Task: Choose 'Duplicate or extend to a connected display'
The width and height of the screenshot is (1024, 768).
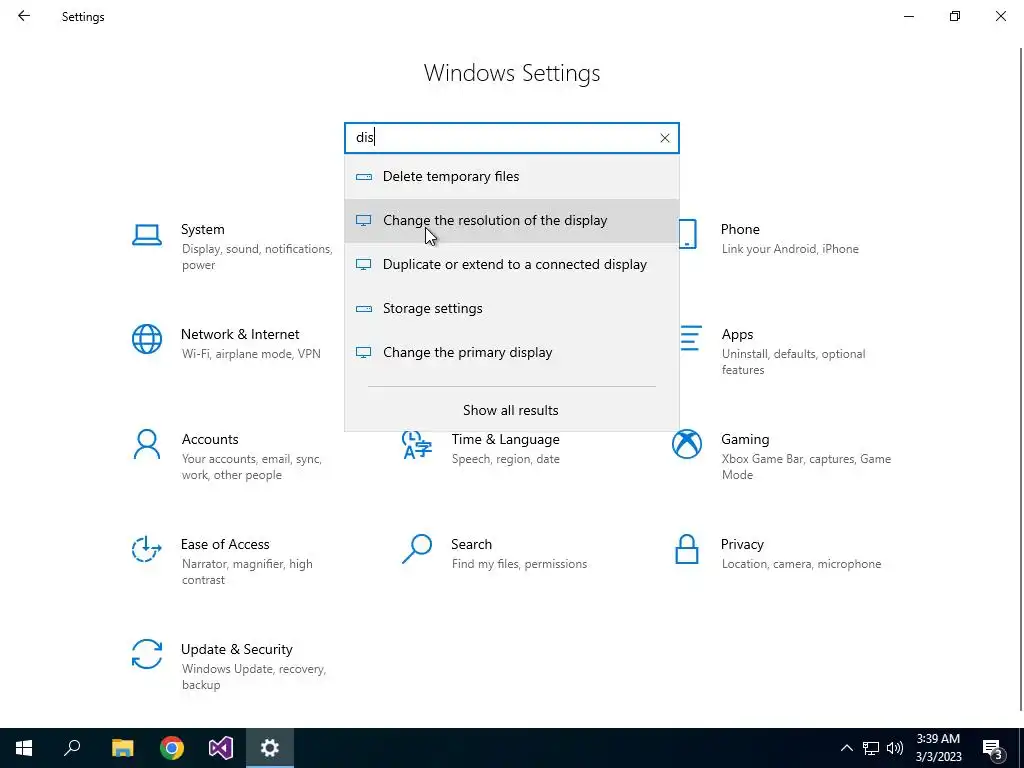Action: 512,264
